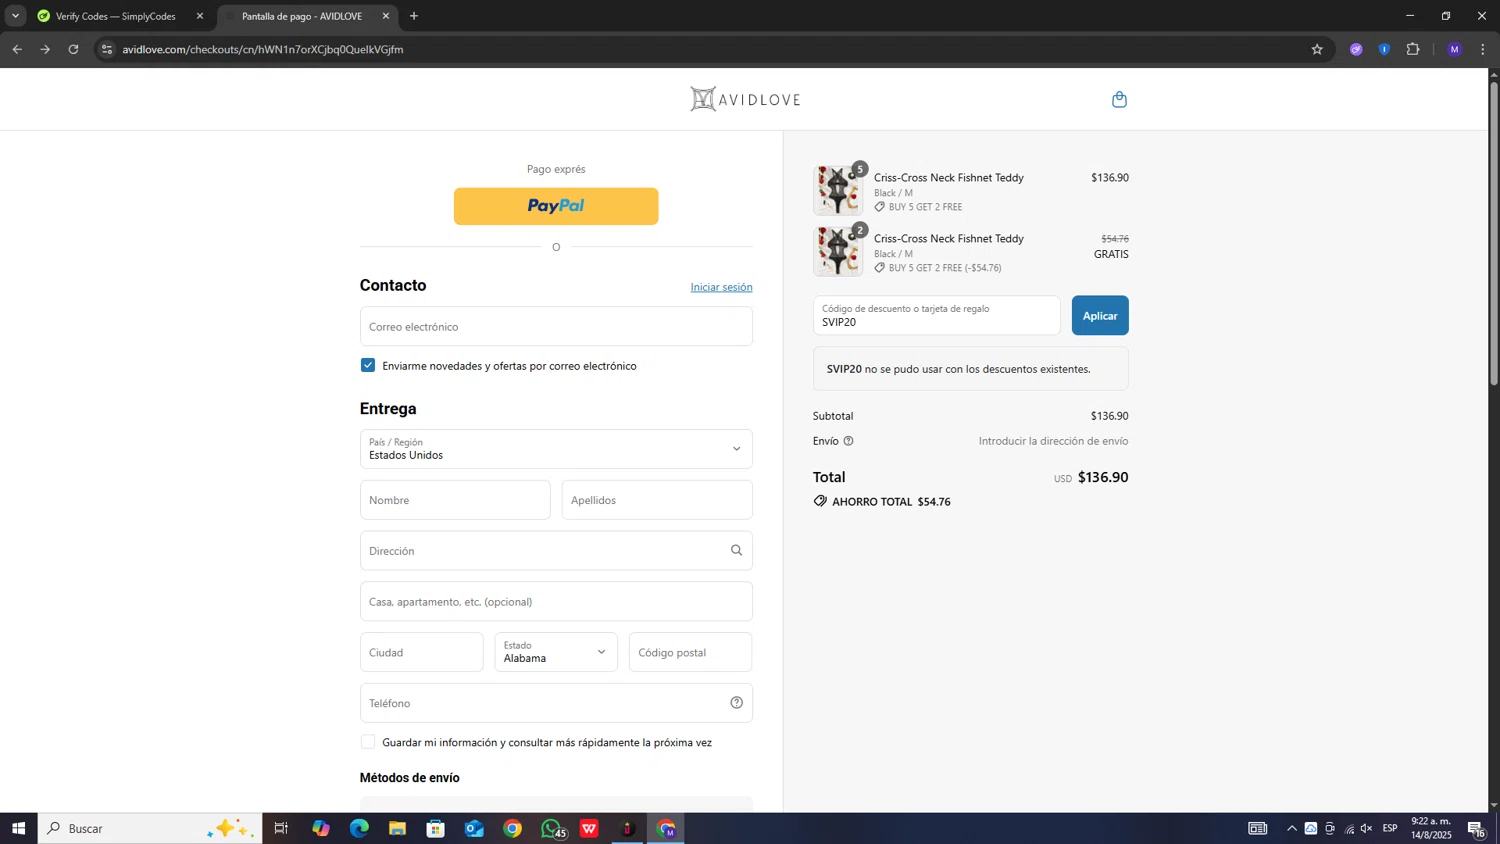Click the browser address bar URL
This screenshot has height=844, width=1500.
click(x=263, y=49)
